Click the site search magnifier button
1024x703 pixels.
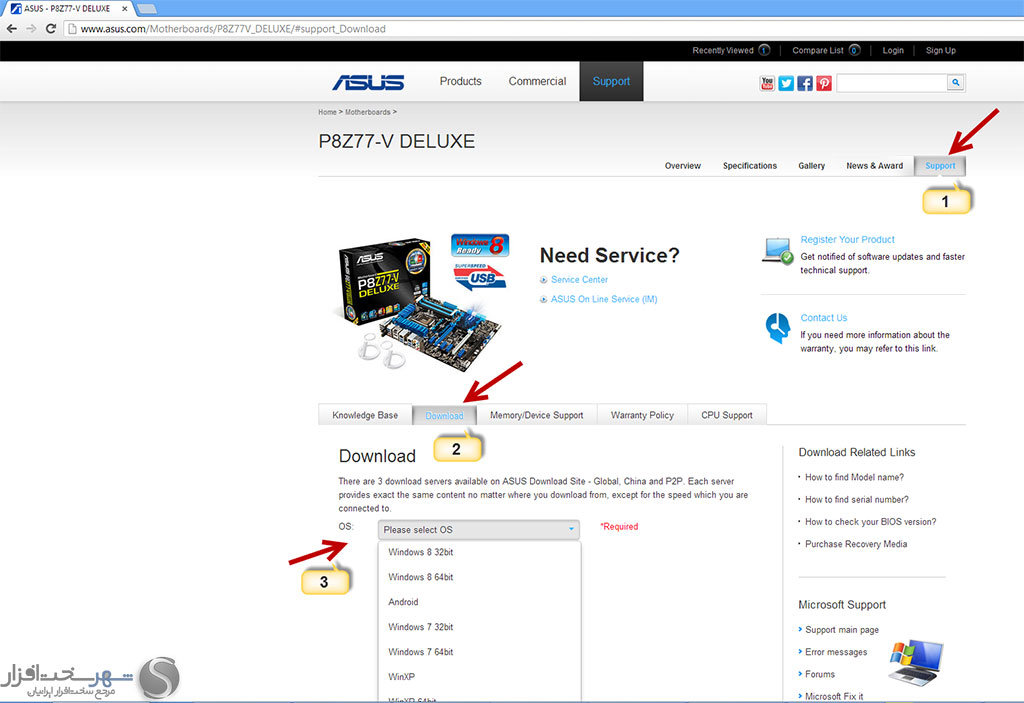955,82
